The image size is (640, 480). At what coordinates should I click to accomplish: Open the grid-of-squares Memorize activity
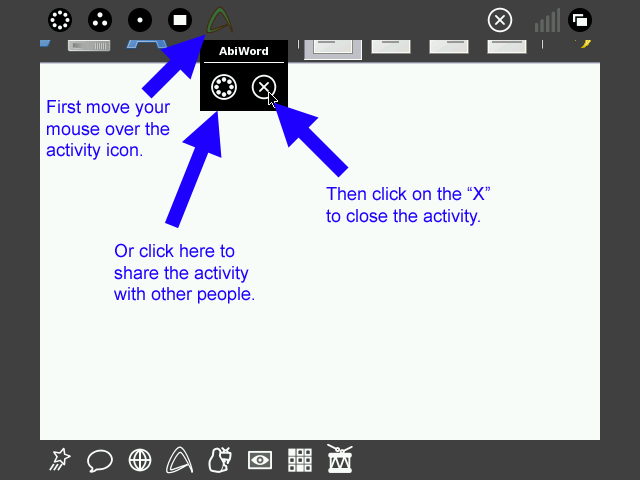300,460
